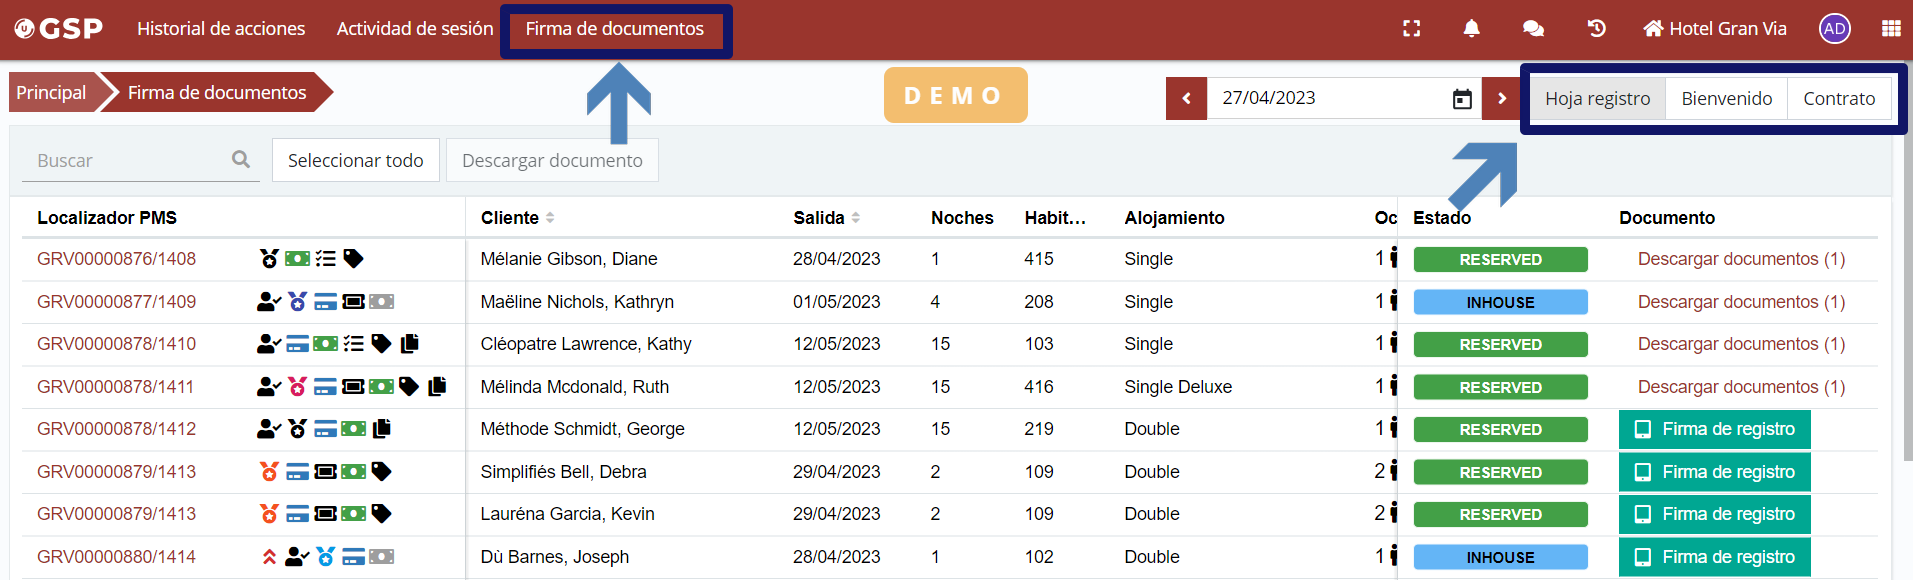Open Hotel Gran Via selector
Screen dimensions: 1913x580
pyautogui.click(x=1715, y=29)
